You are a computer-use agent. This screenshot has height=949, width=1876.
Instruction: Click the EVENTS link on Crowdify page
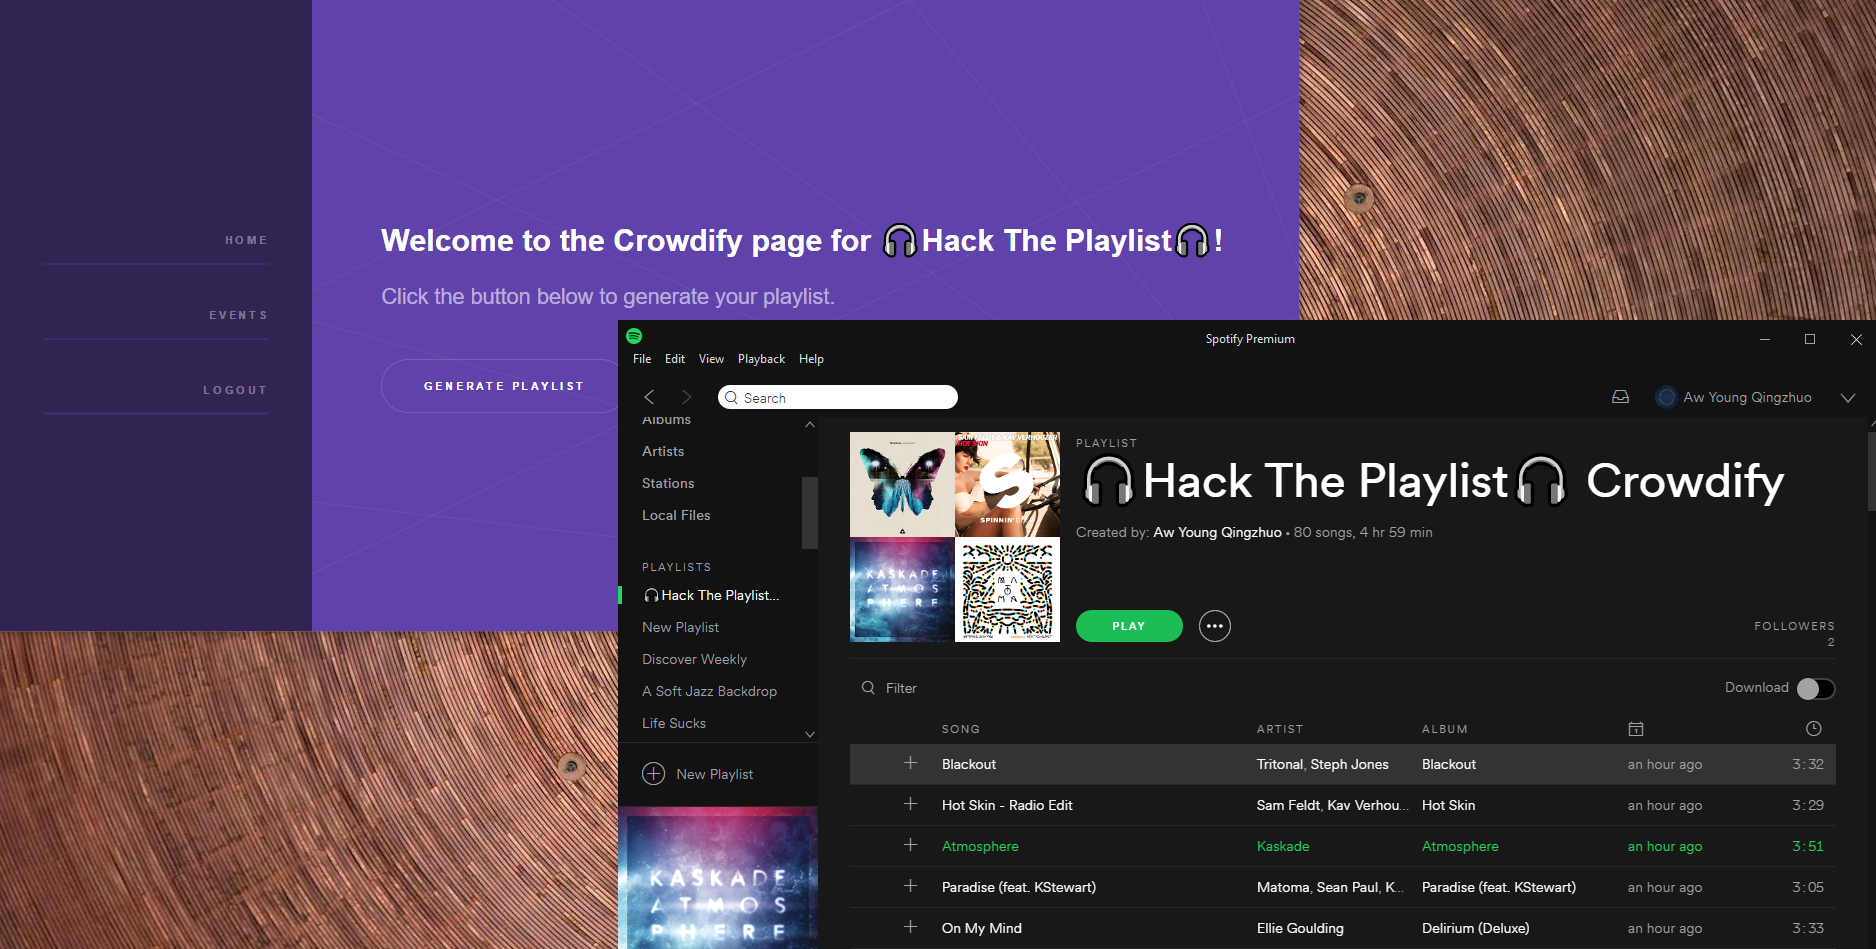tap(238, 315)
